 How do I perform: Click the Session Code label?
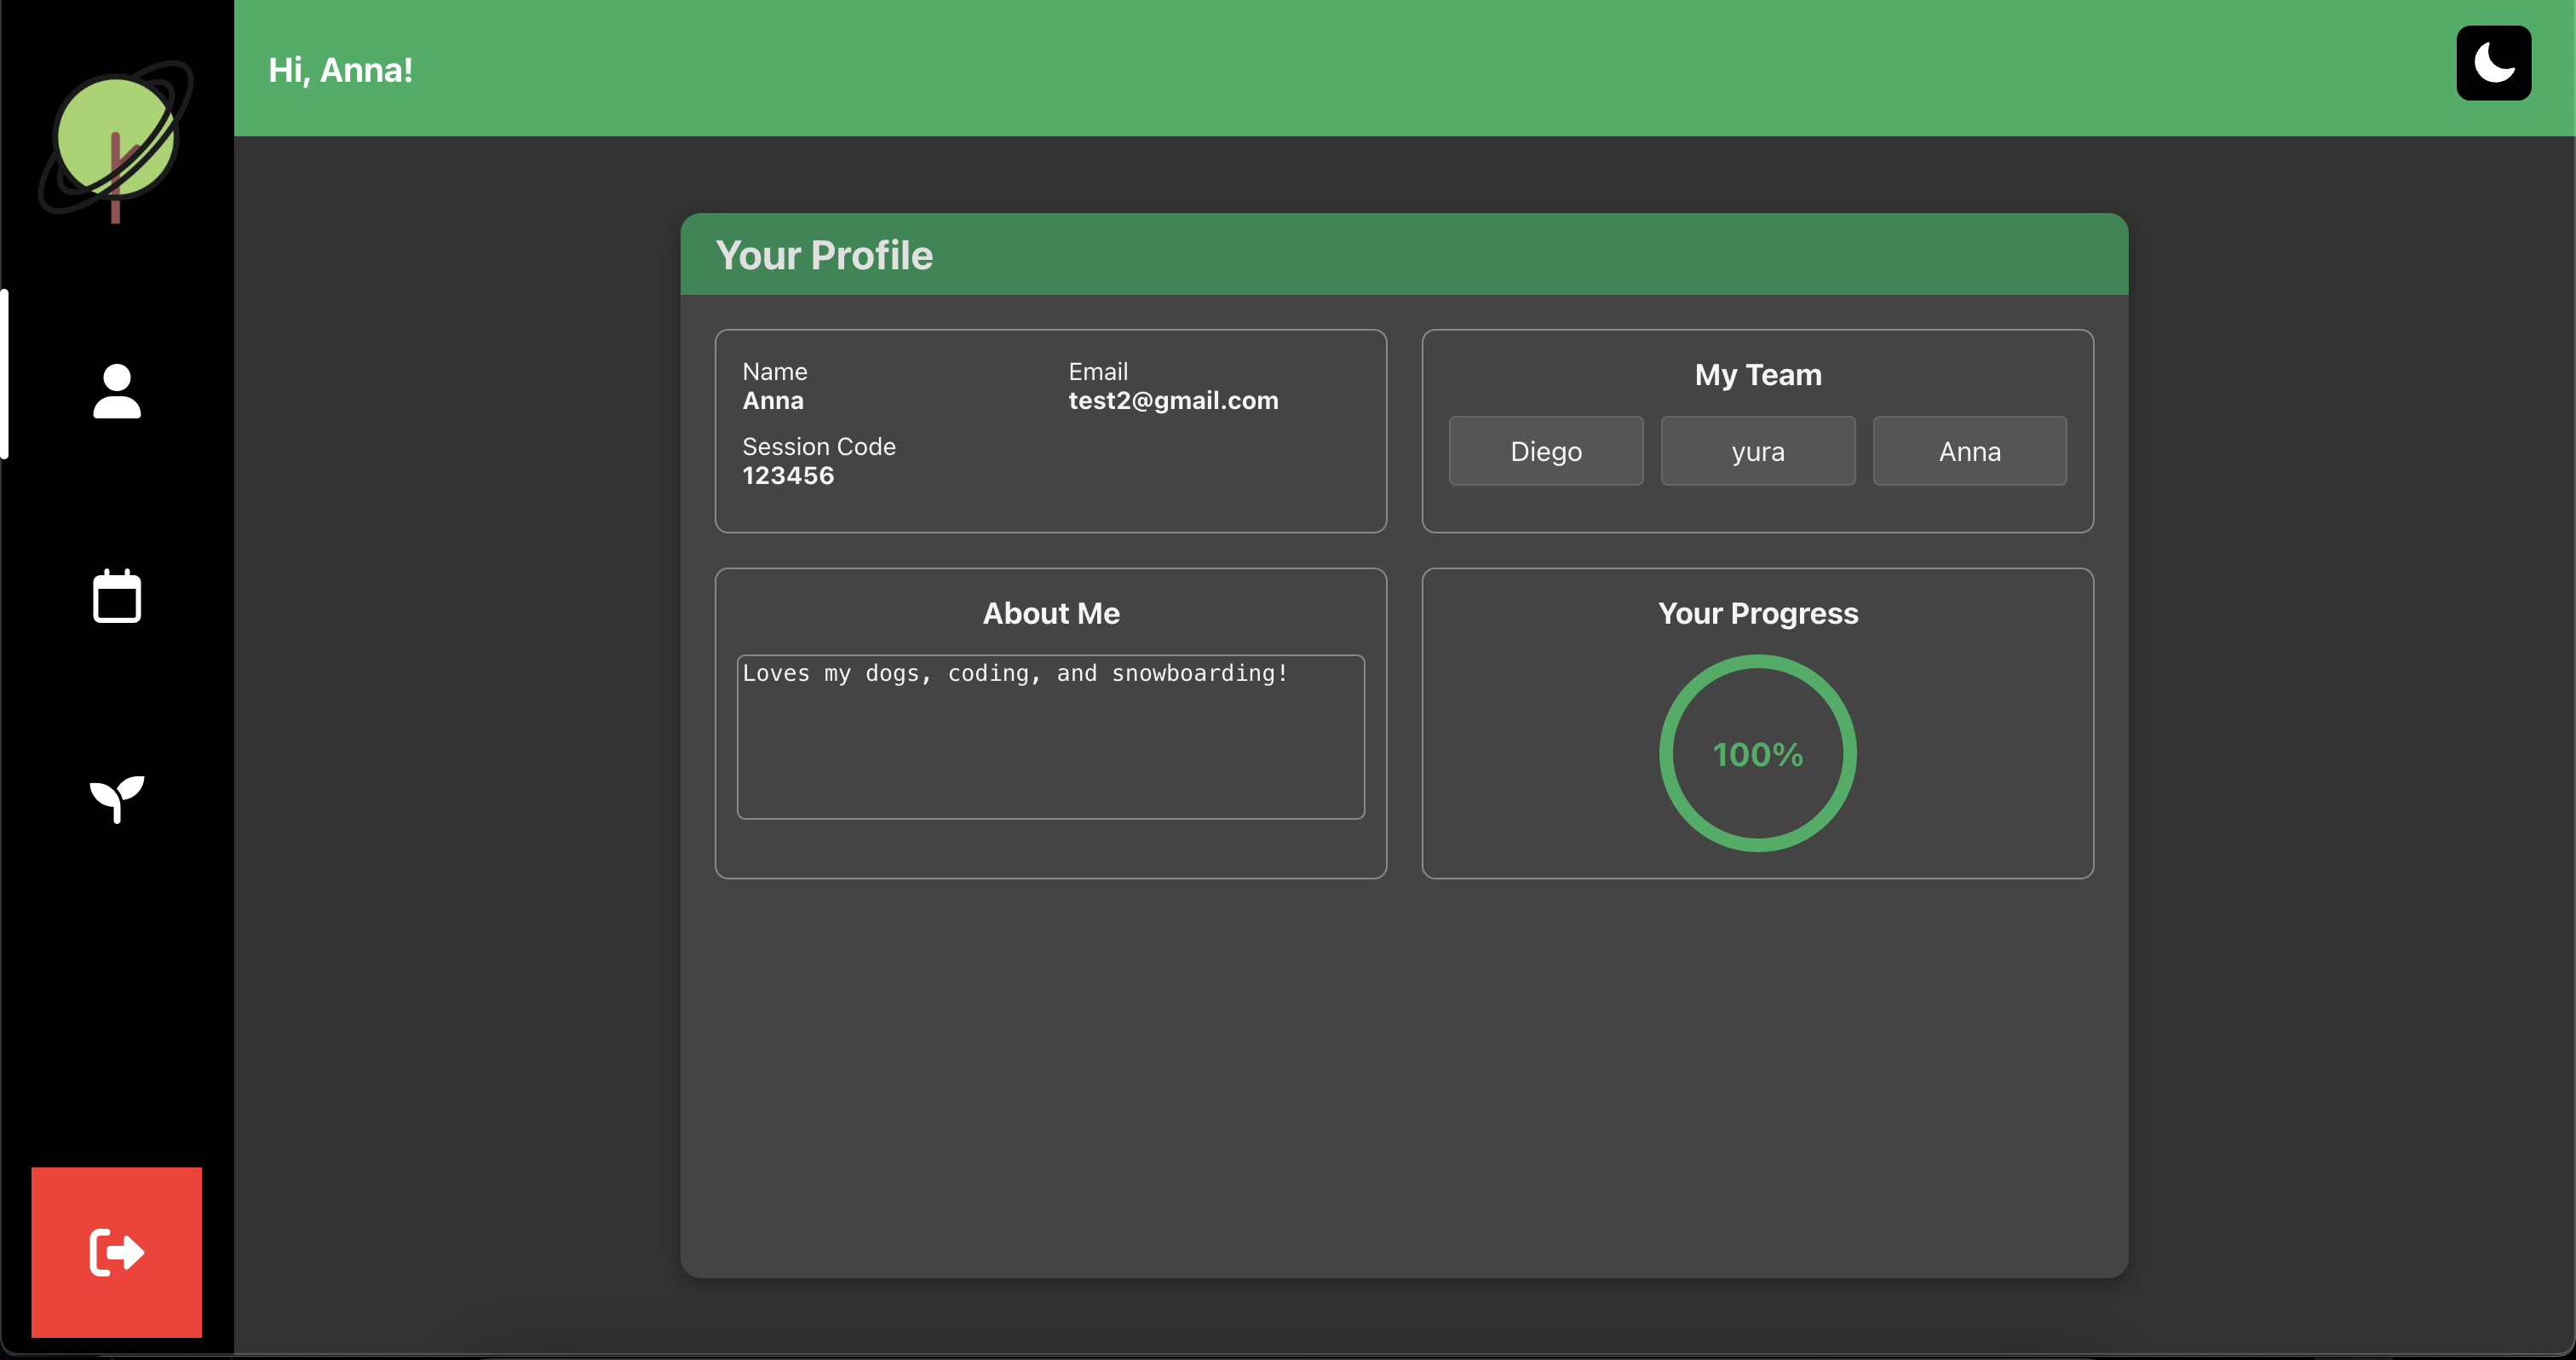point(818,447)
